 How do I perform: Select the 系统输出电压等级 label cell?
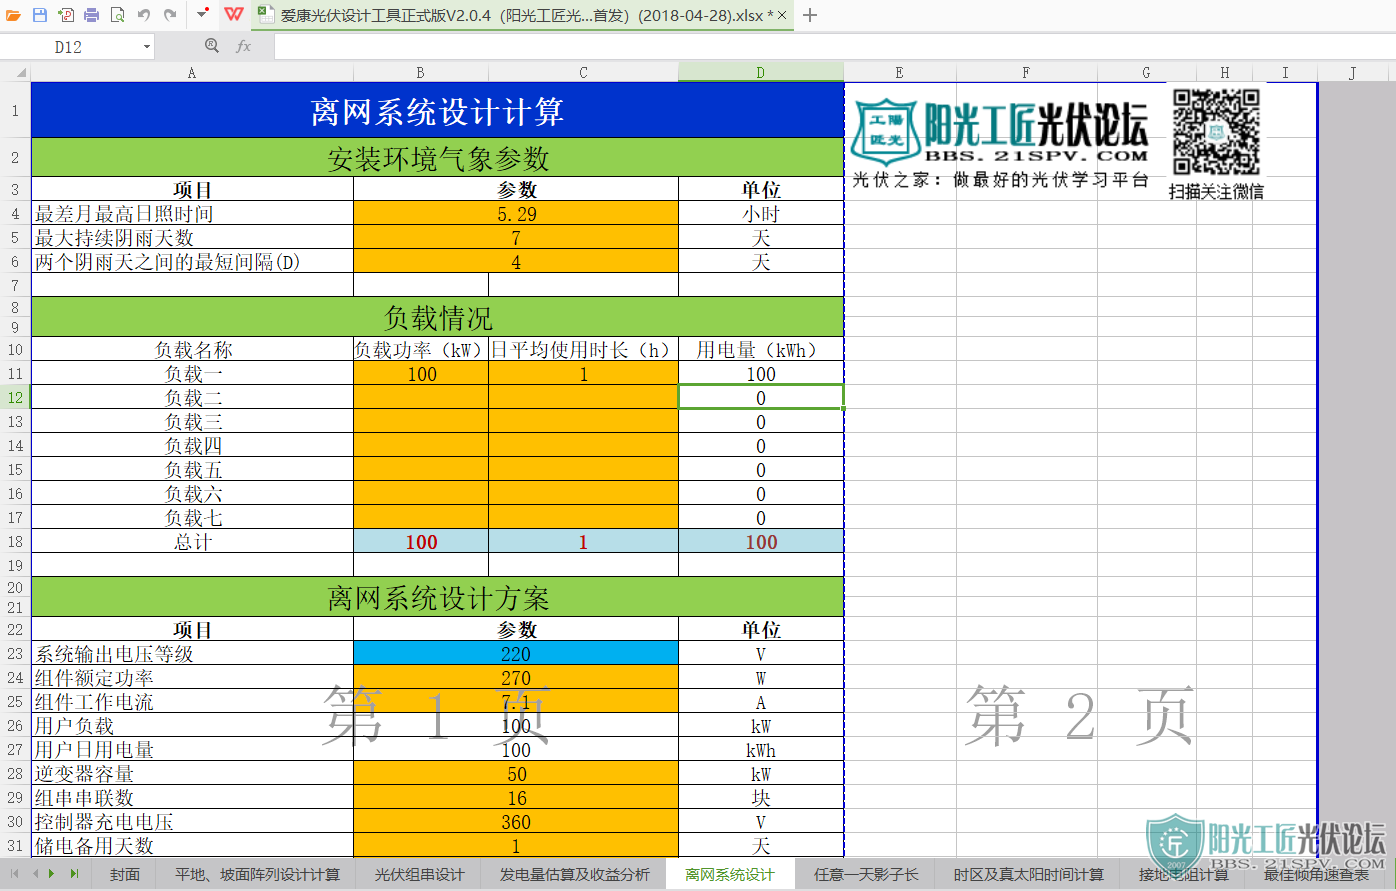193,653
